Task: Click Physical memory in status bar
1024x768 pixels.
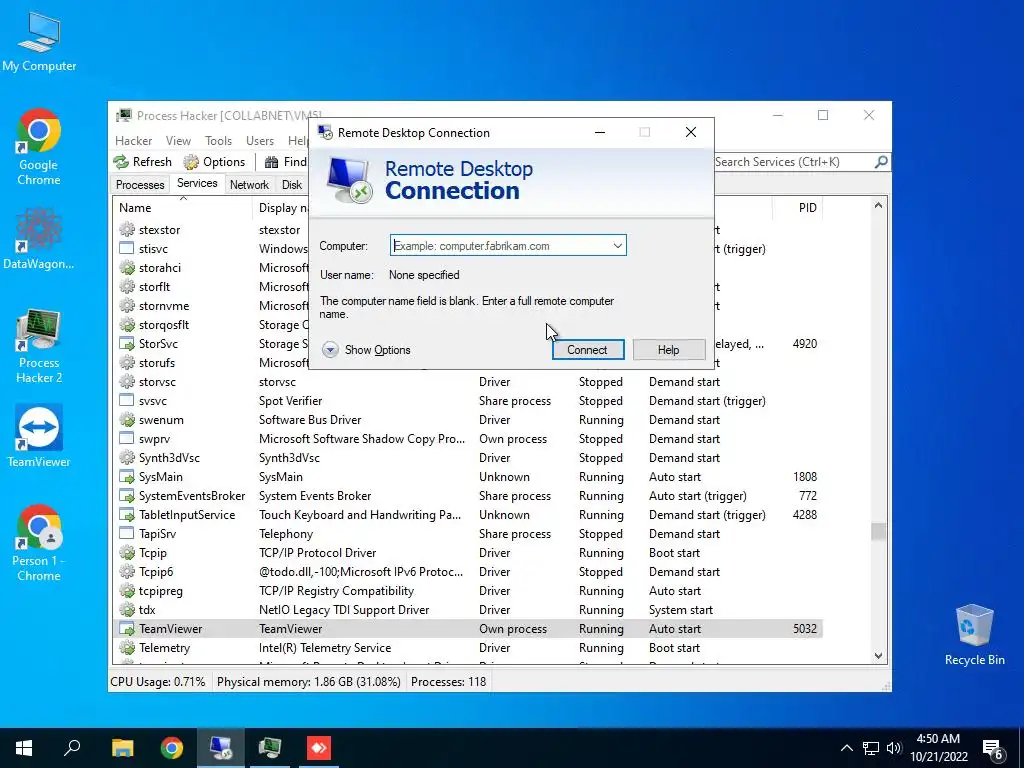Action: click(309, 682)
